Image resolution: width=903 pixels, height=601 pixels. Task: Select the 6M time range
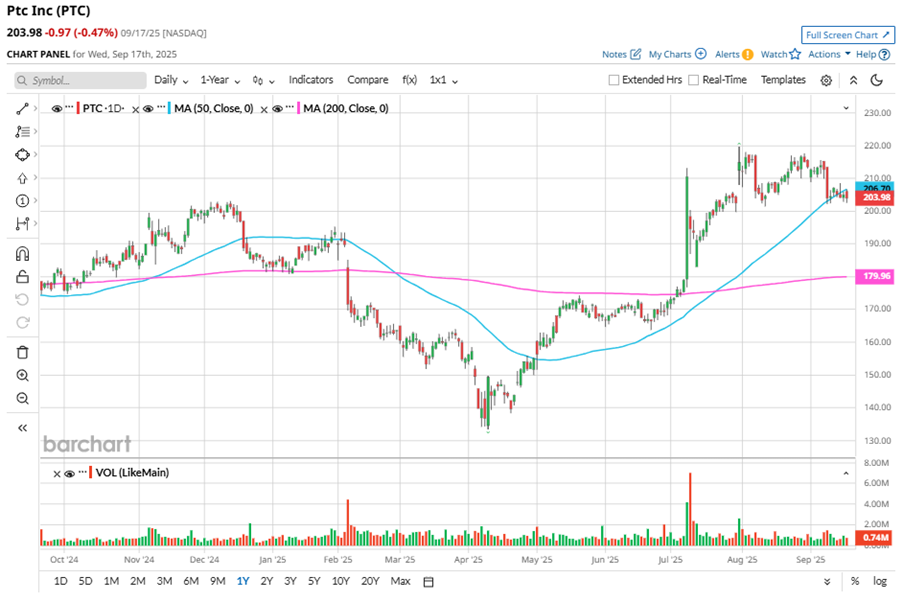(191, 581)
